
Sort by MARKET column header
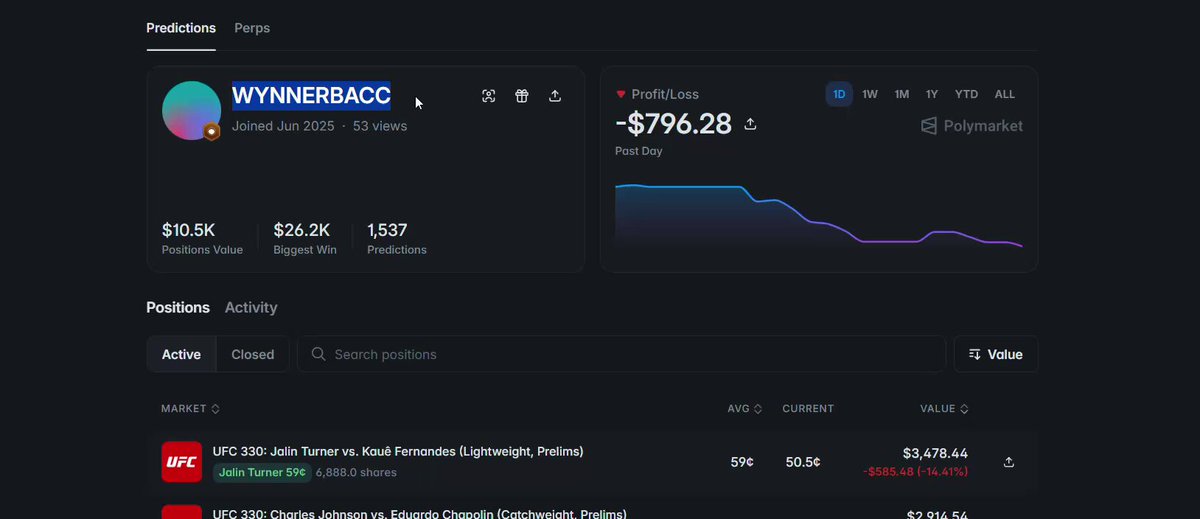click(190, 409)
